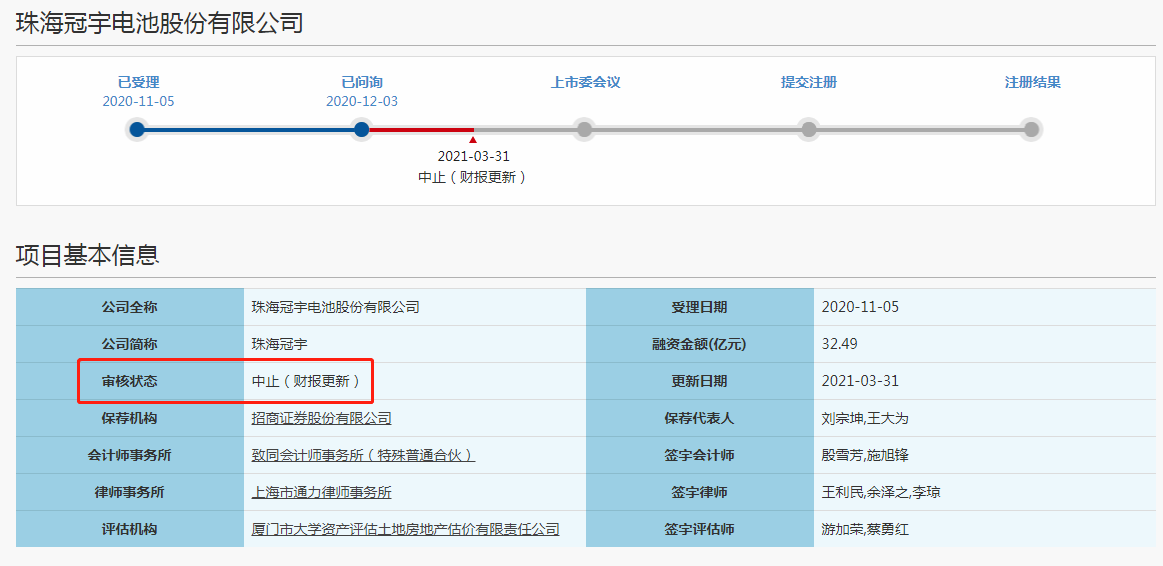Viewport: 1163px width, 566px height.
Task: Click the 保荐机构 header cell
Action: point(130,418)
